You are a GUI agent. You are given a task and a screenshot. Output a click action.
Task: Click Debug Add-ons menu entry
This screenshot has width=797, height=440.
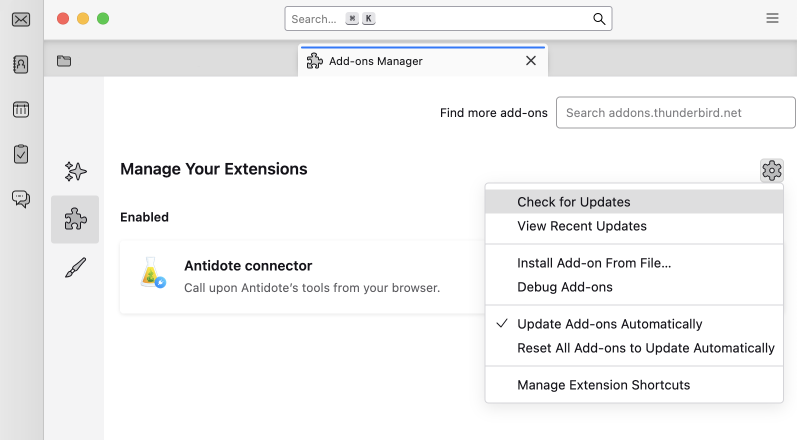[x=564, y=287]
